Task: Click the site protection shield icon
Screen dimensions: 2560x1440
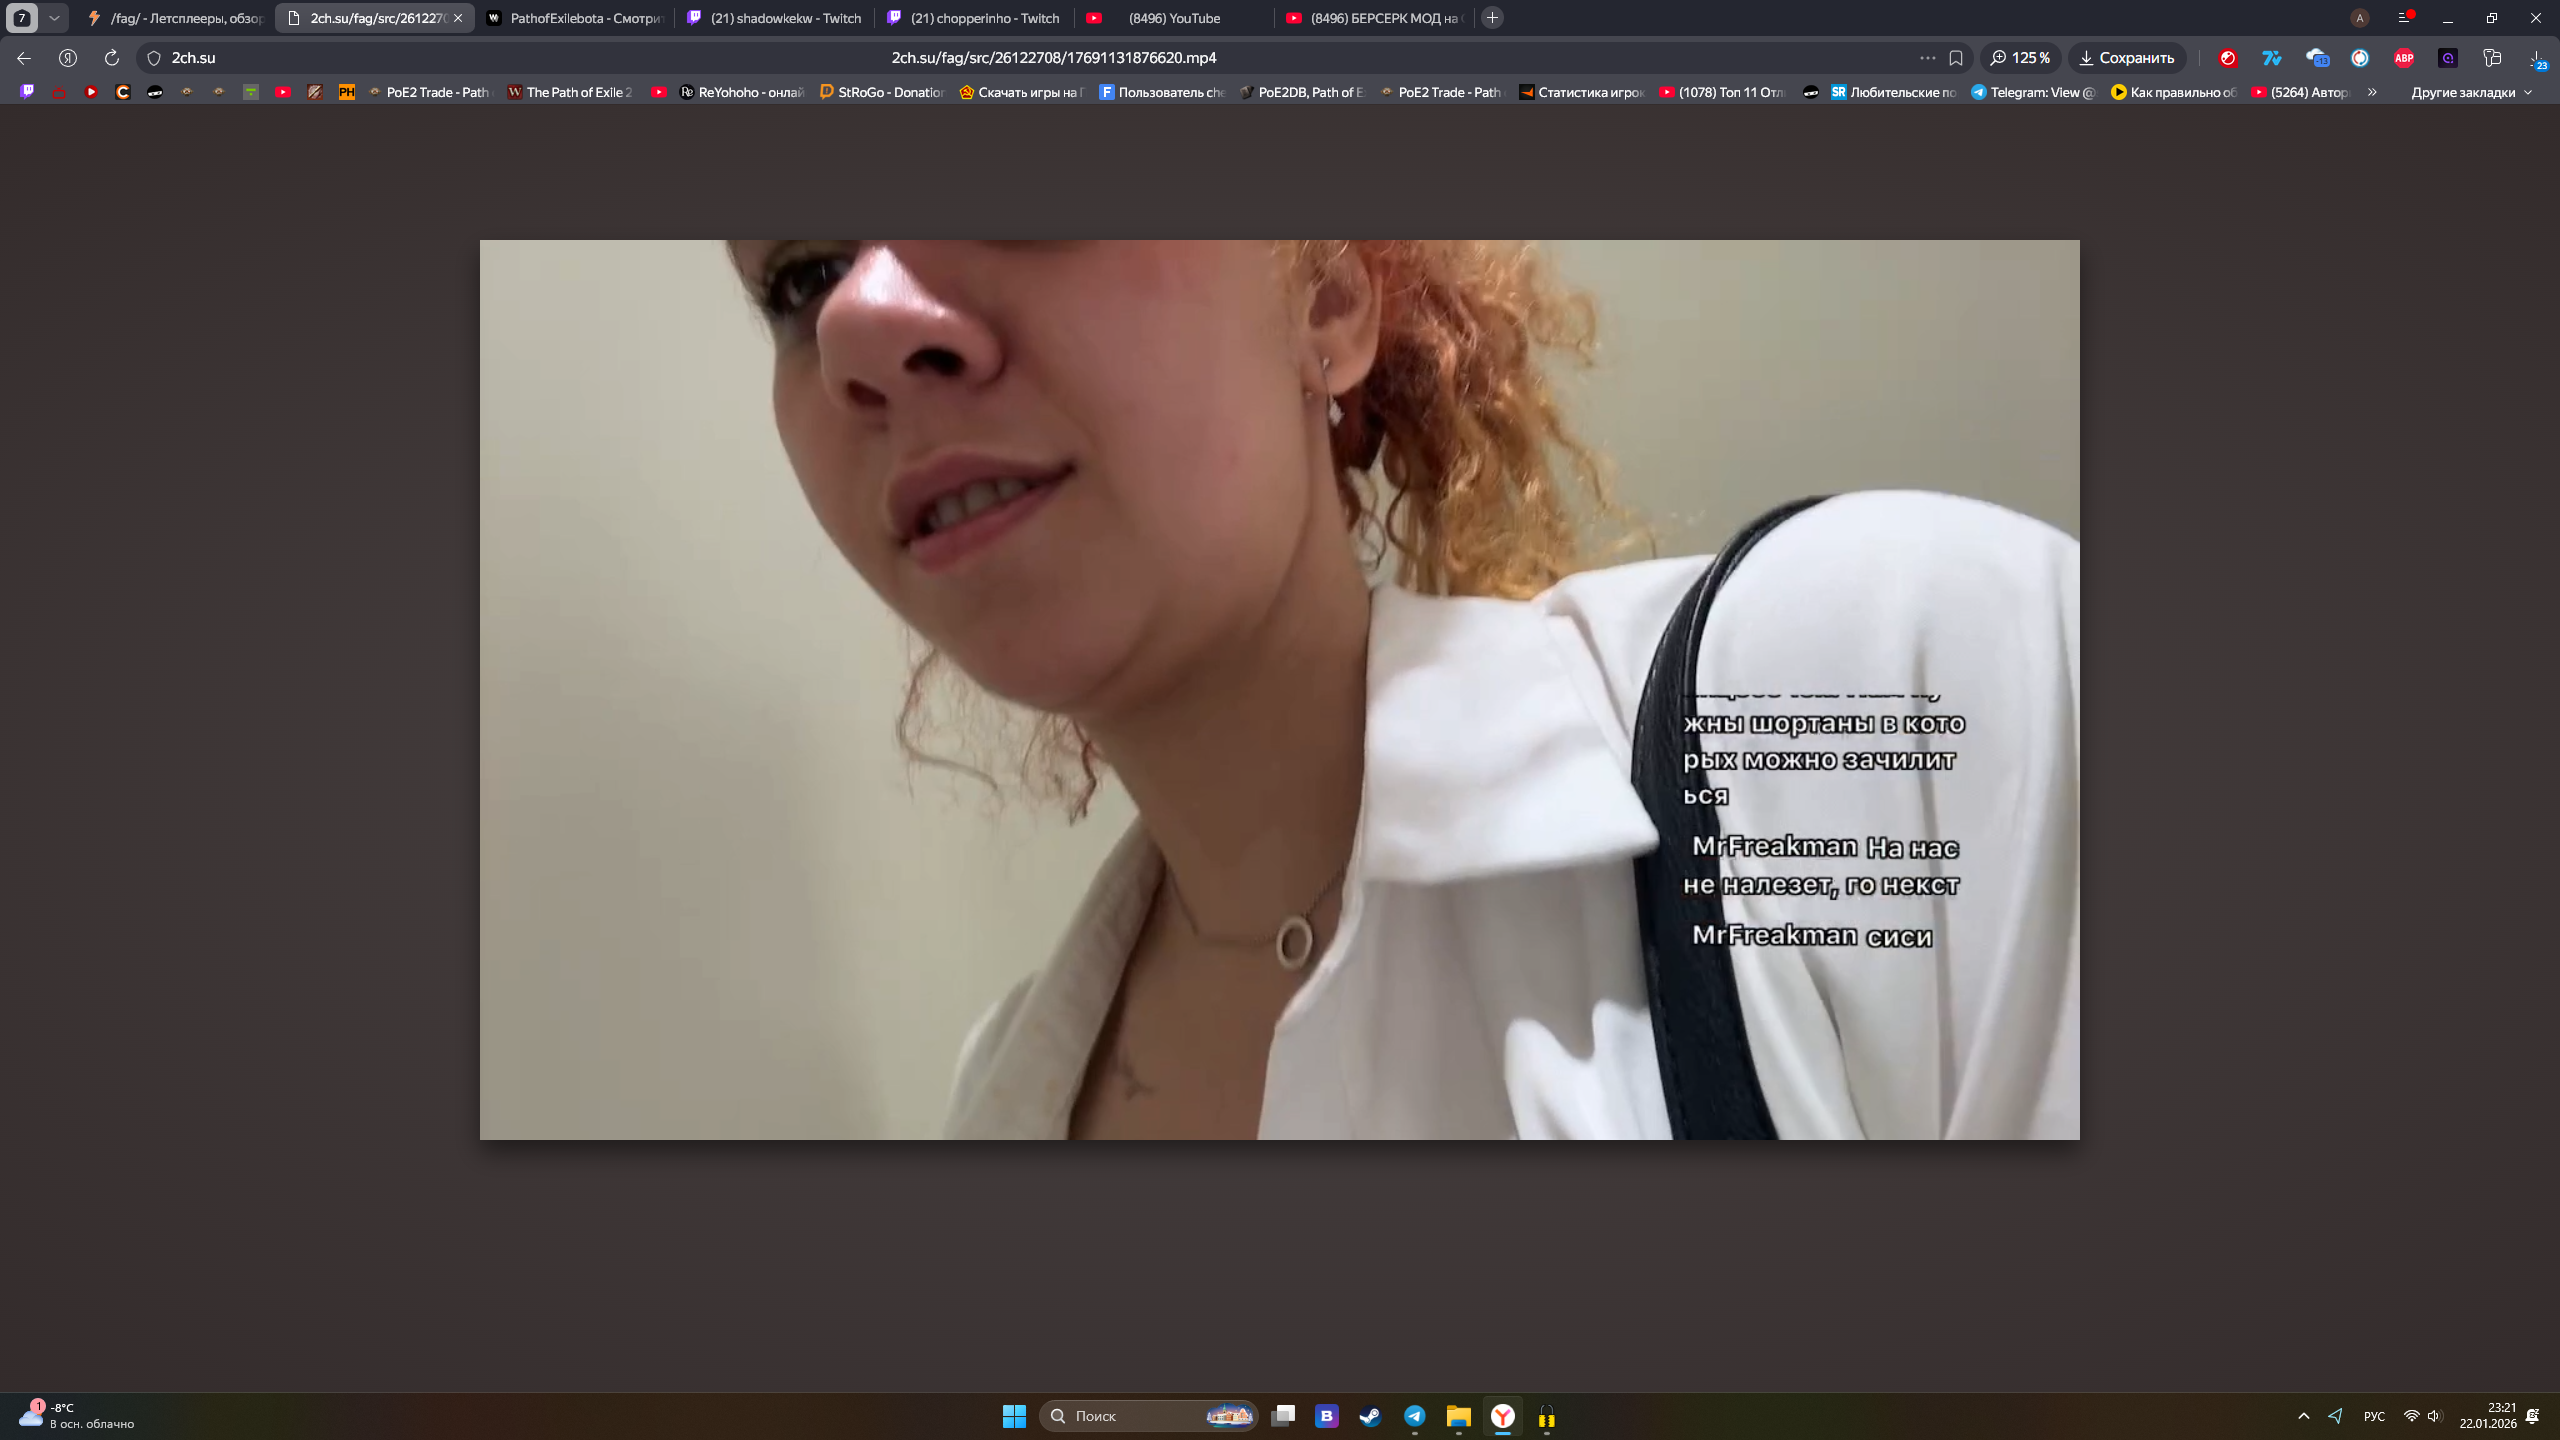Action: [154, 58]
